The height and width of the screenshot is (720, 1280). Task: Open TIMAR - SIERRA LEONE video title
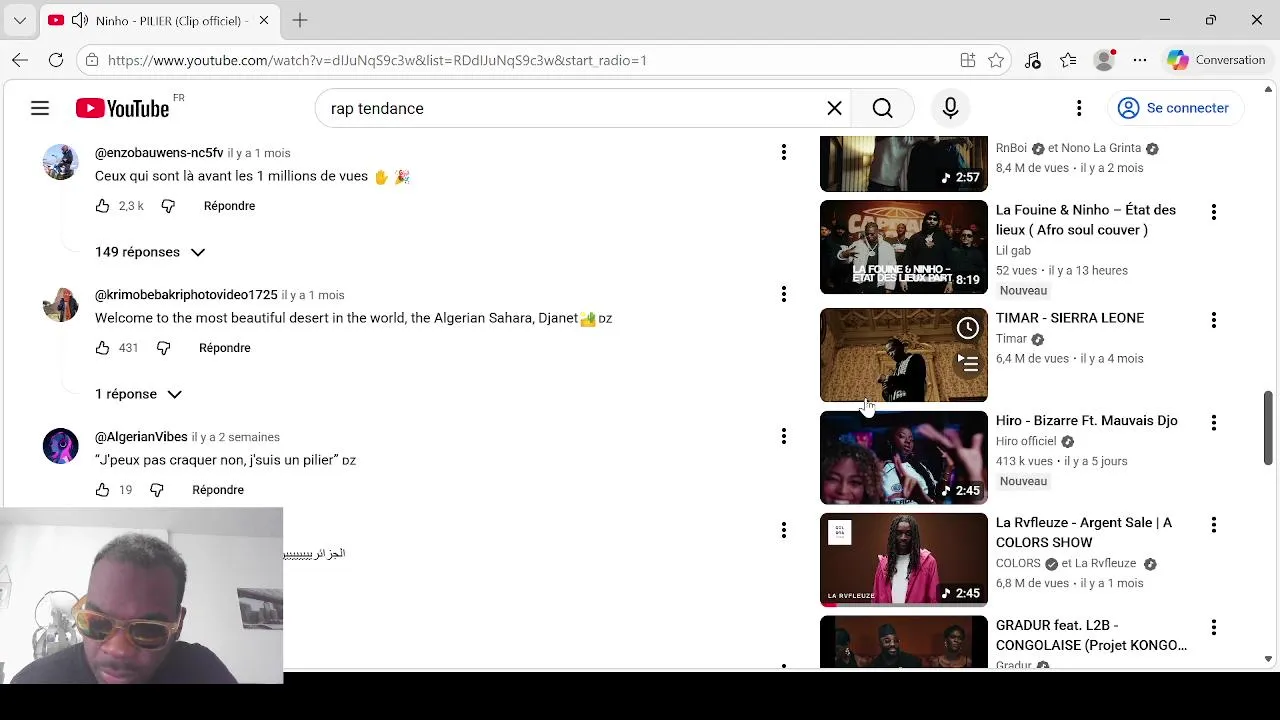pyautogui.click(x=1070, y=318)
